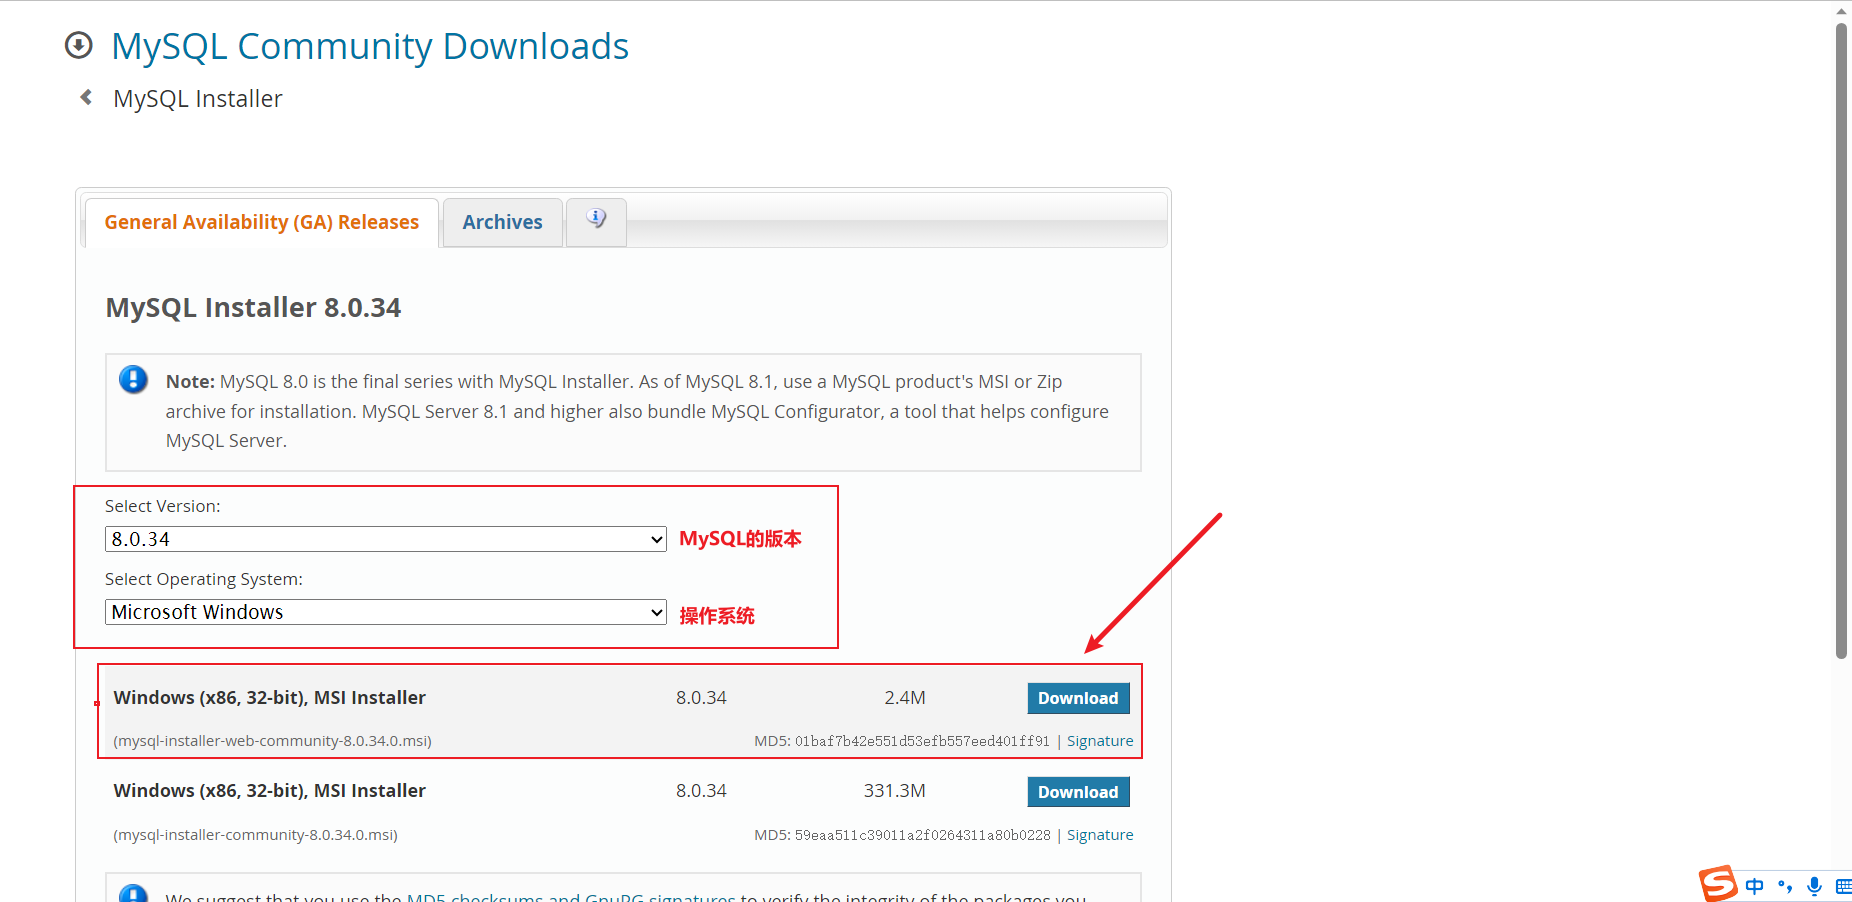Click the Select Version label
The width and height of the screenshot is (1852, 902).
pyautogui.click(x=163, y=506)
